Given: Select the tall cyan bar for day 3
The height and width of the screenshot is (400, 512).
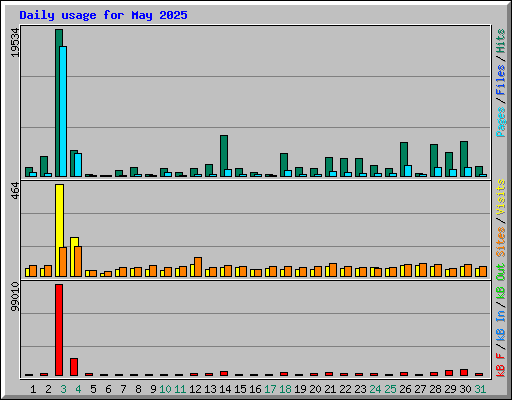Looking at the screenshot, I should pos(63,111).
